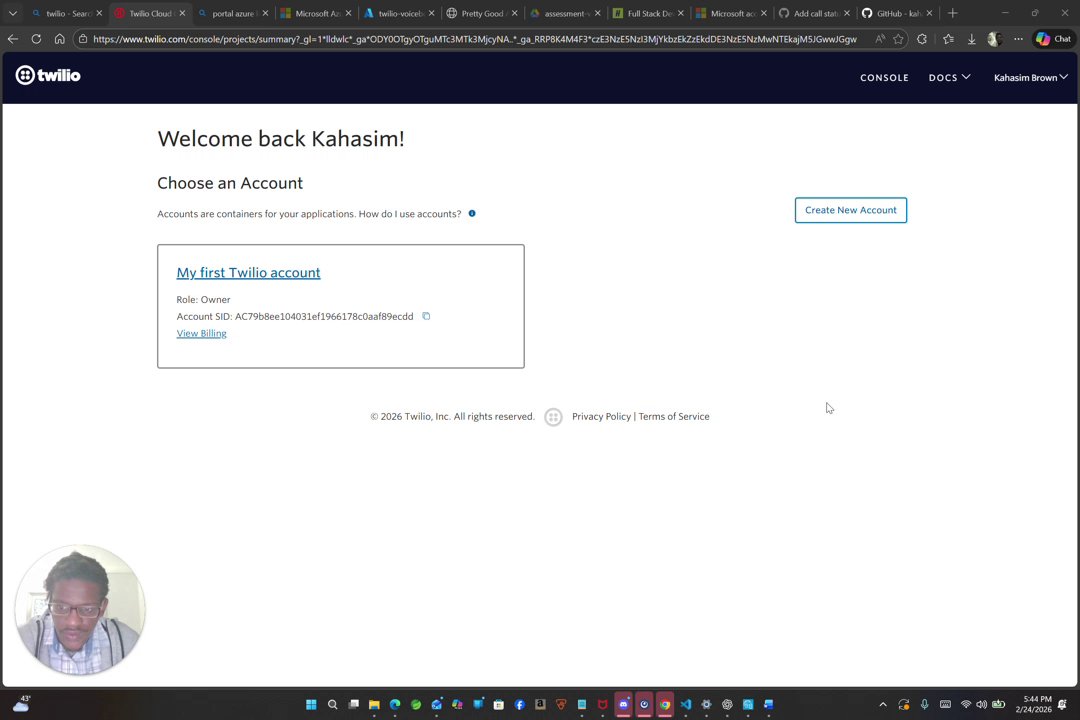Refresh the page with reload icon

(36, 39)
